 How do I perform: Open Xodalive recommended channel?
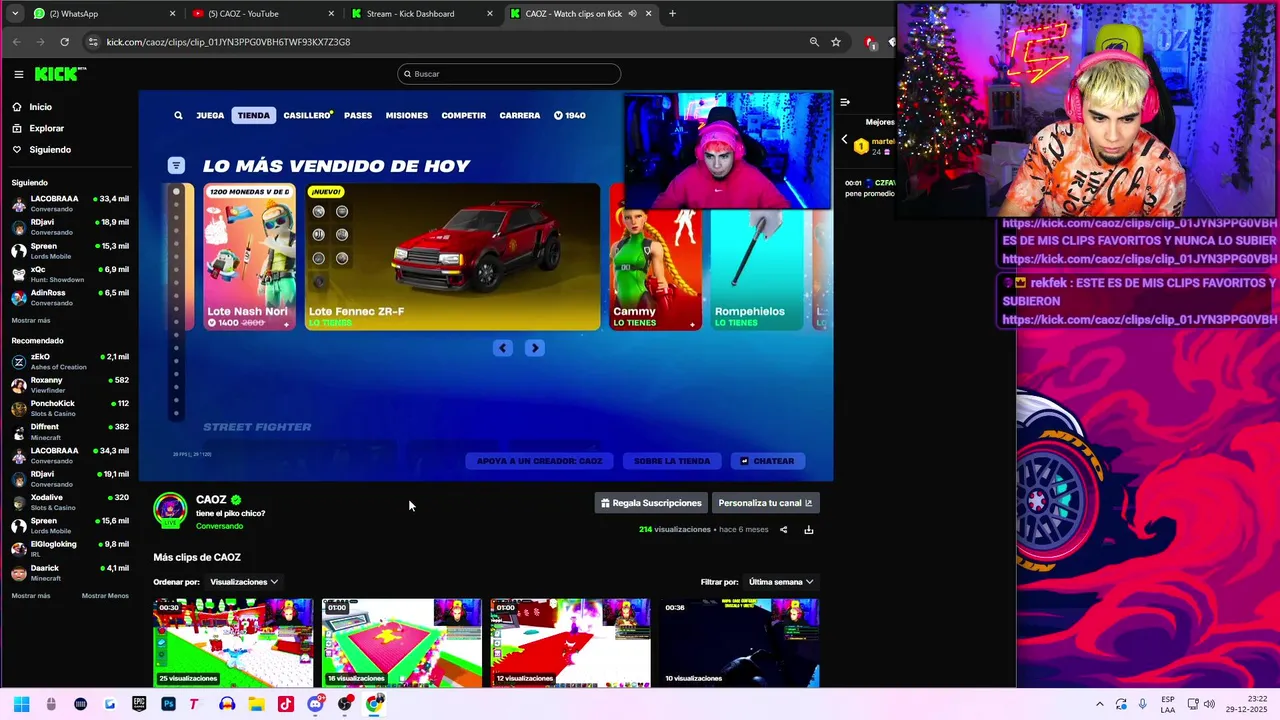[x=70, y=502]
